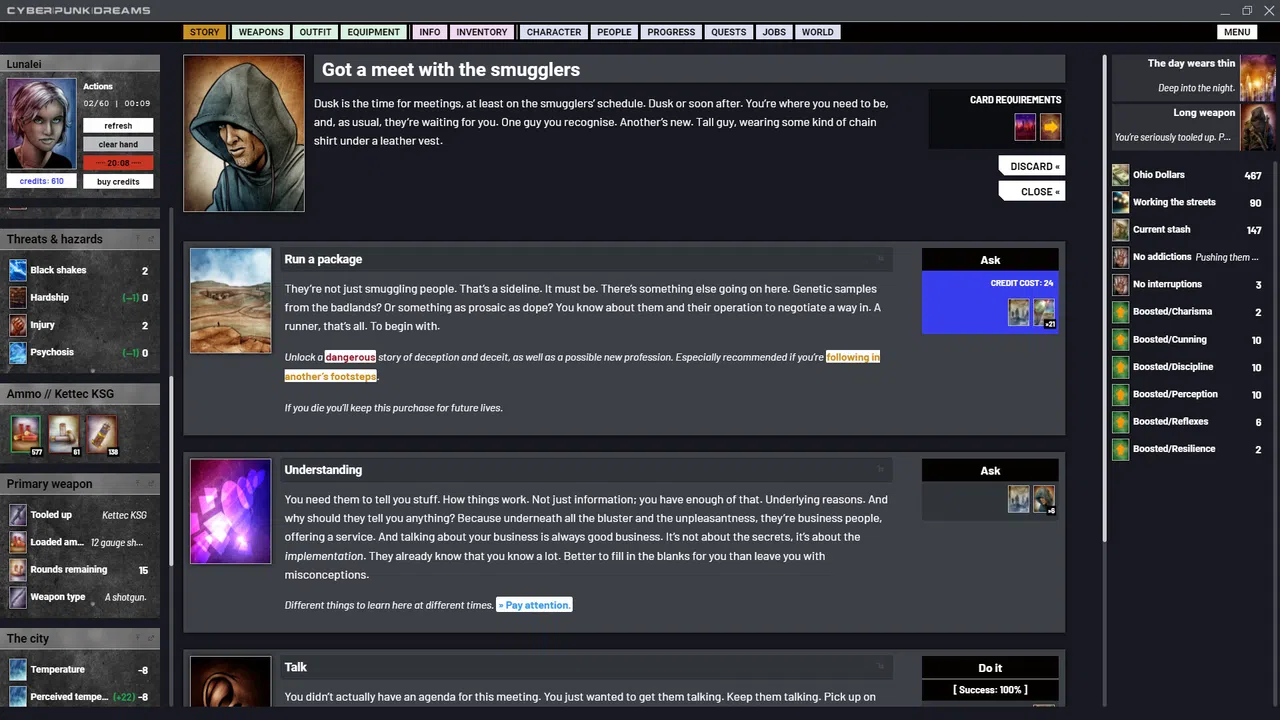Click the Boosted/Cunning arrow icon
The height and width of the screenshot is (720, 1280).
(x=1121, y=340)
